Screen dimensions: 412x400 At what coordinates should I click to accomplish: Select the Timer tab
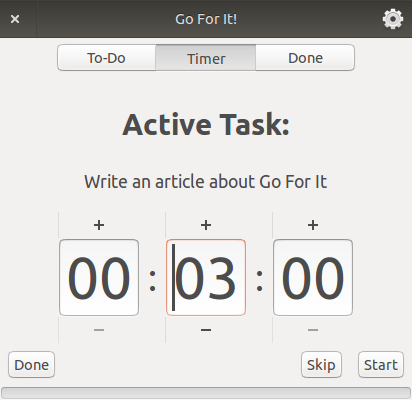click(x=206, y=58)
